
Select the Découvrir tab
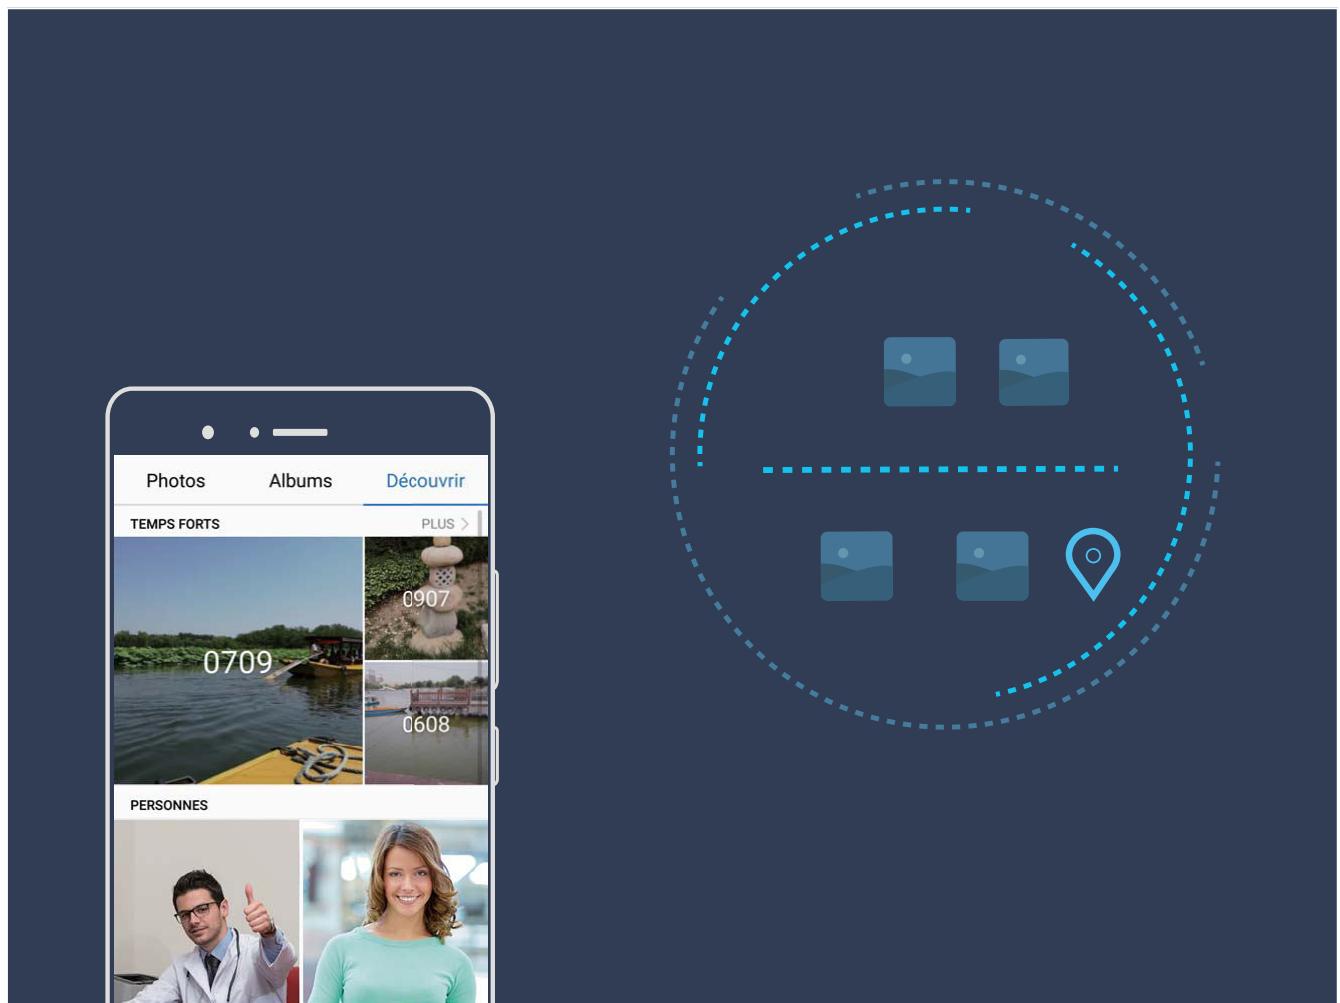tap(425, 481)
